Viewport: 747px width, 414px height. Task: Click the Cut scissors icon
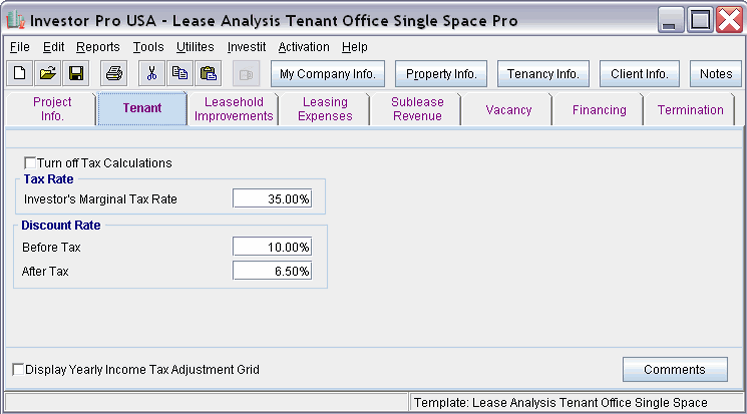click(x=152, y=73)
